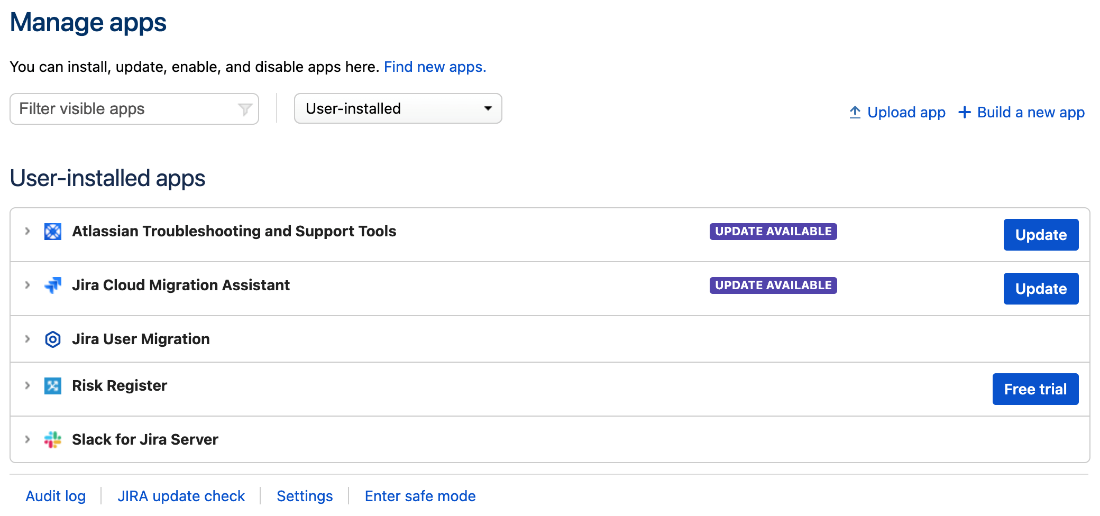This screenshot has height=516, width=1100.
Task: Focus the Filter visible apps input field
Action: click(134, 109)
